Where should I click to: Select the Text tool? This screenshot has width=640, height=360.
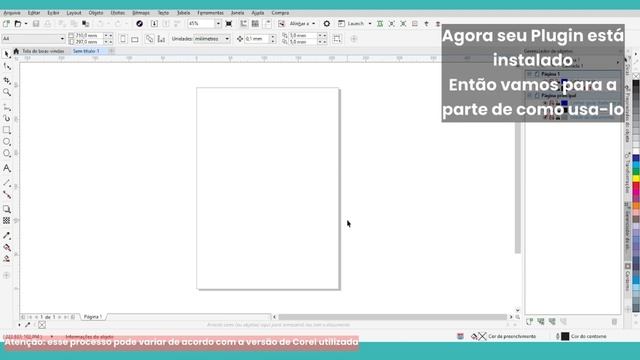click(7, 168)
